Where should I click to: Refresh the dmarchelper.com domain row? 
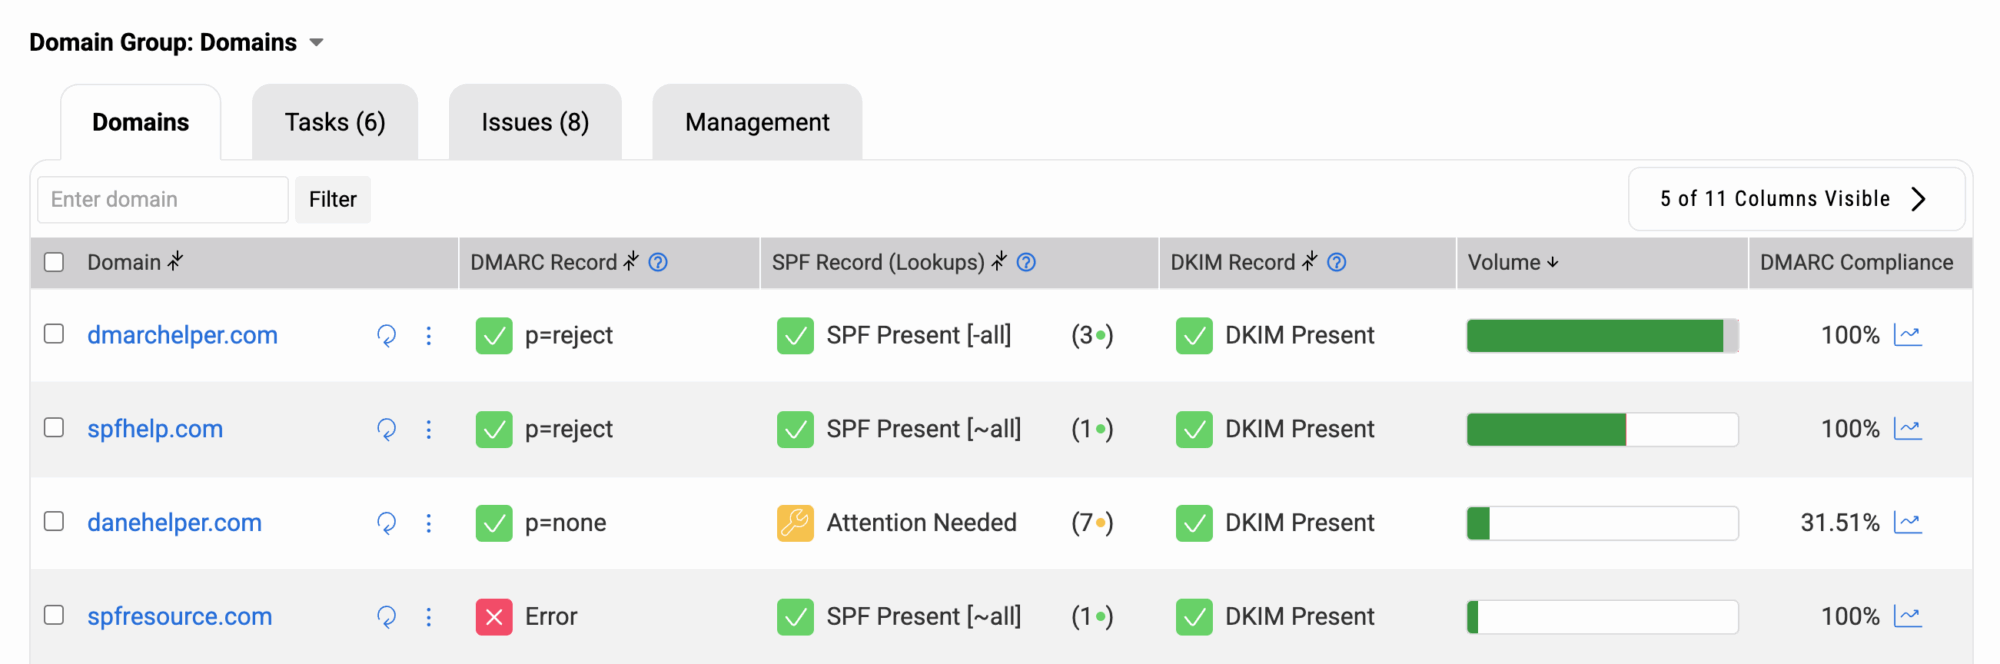pos(386,336)
